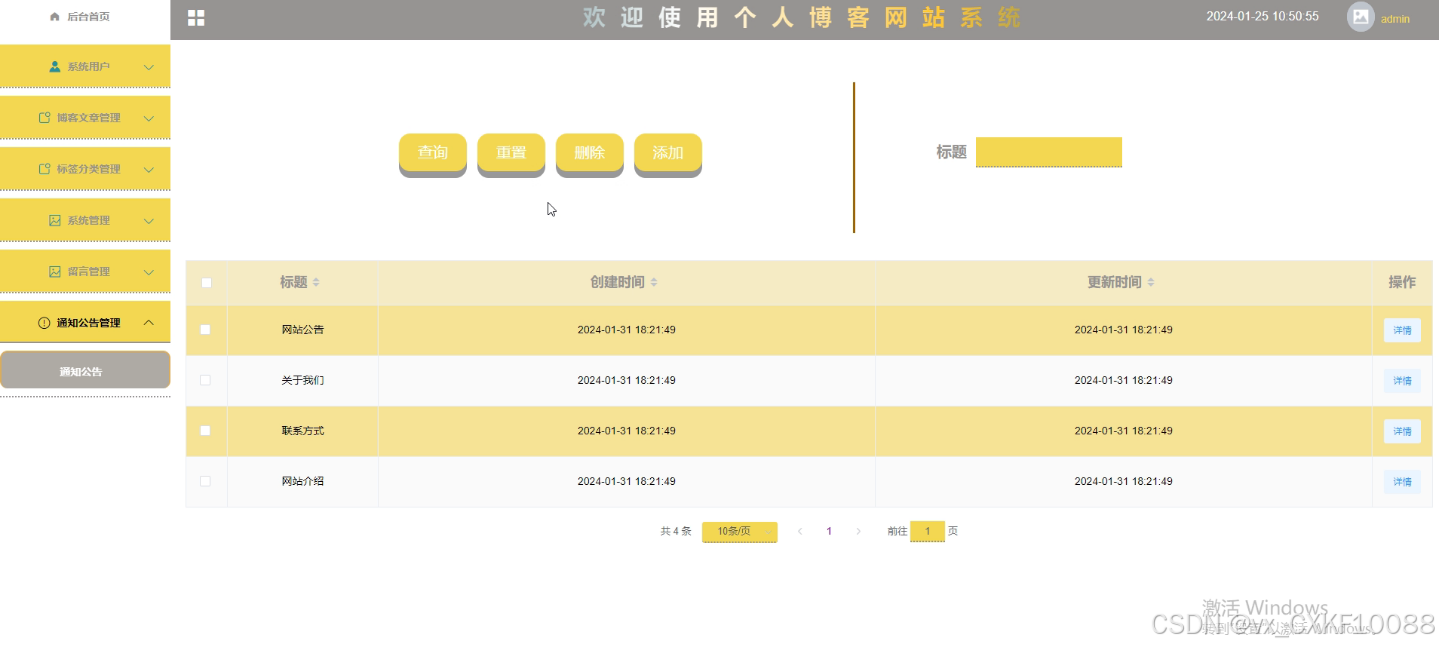Click the 关于我们 title cell
This screenshot has height=650, width=1439.
point(303,380)
